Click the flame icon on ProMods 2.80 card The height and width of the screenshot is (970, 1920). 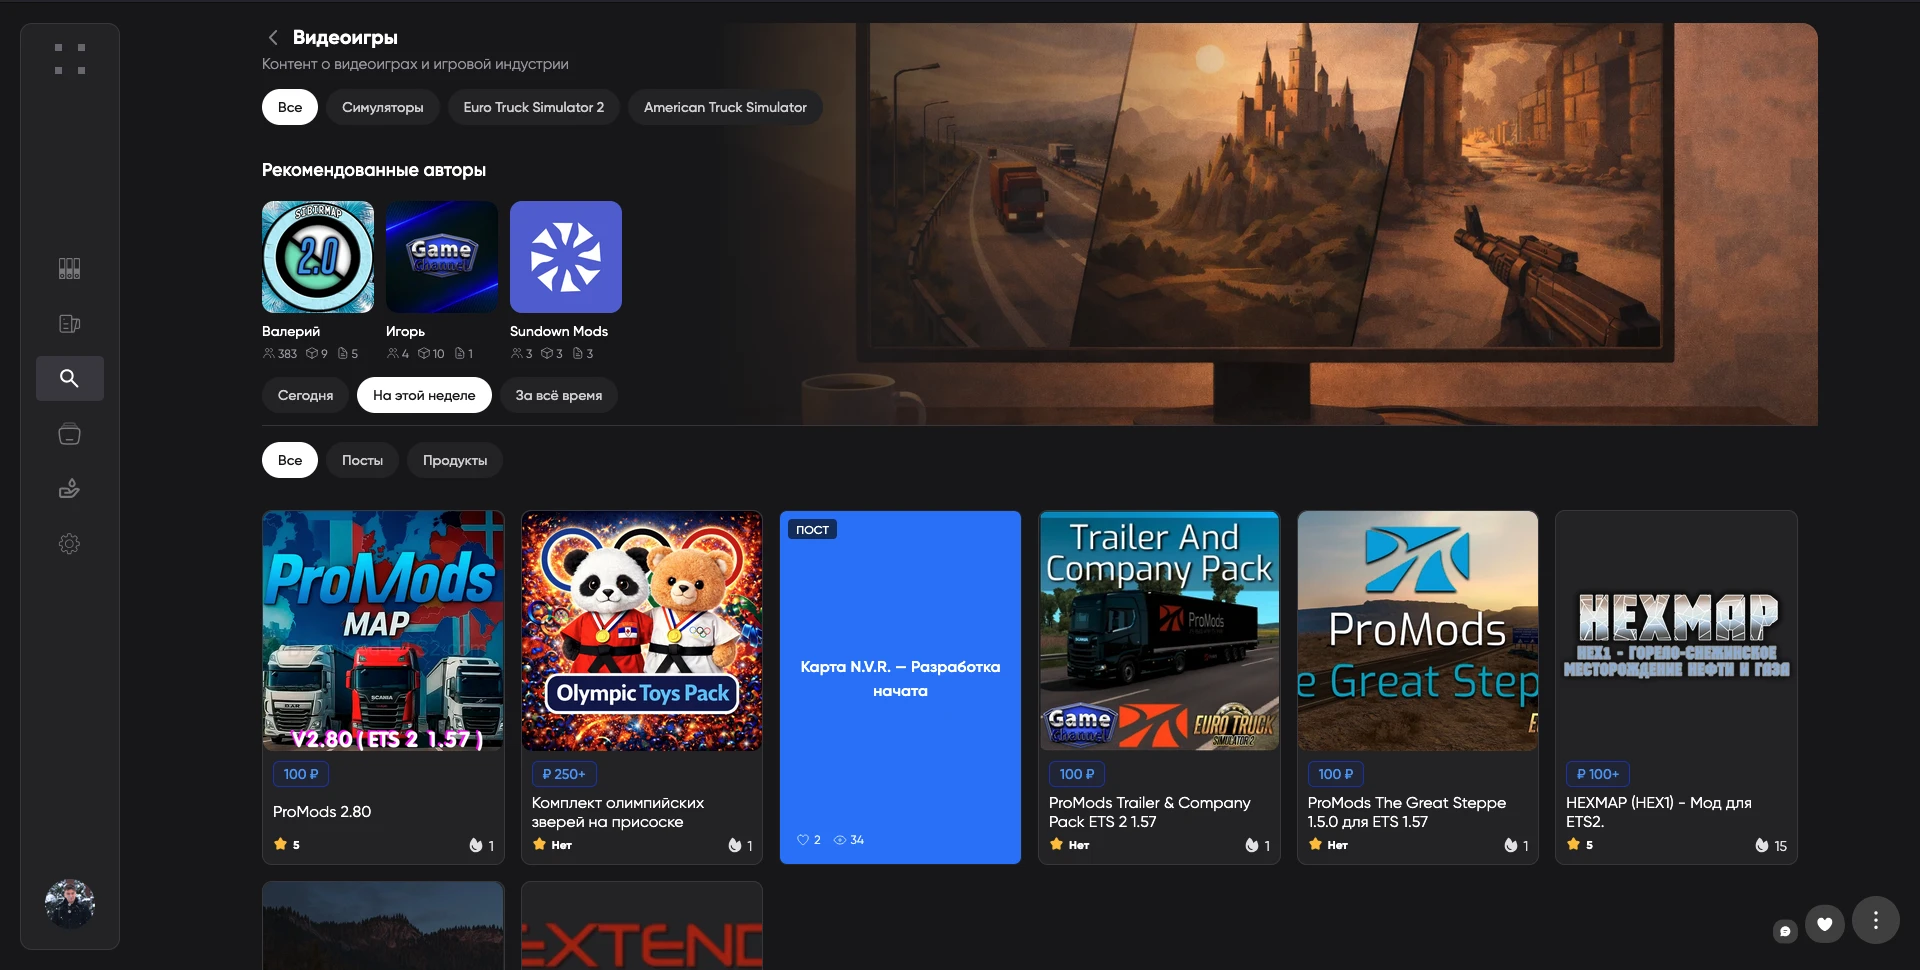(x=476, y=845)
